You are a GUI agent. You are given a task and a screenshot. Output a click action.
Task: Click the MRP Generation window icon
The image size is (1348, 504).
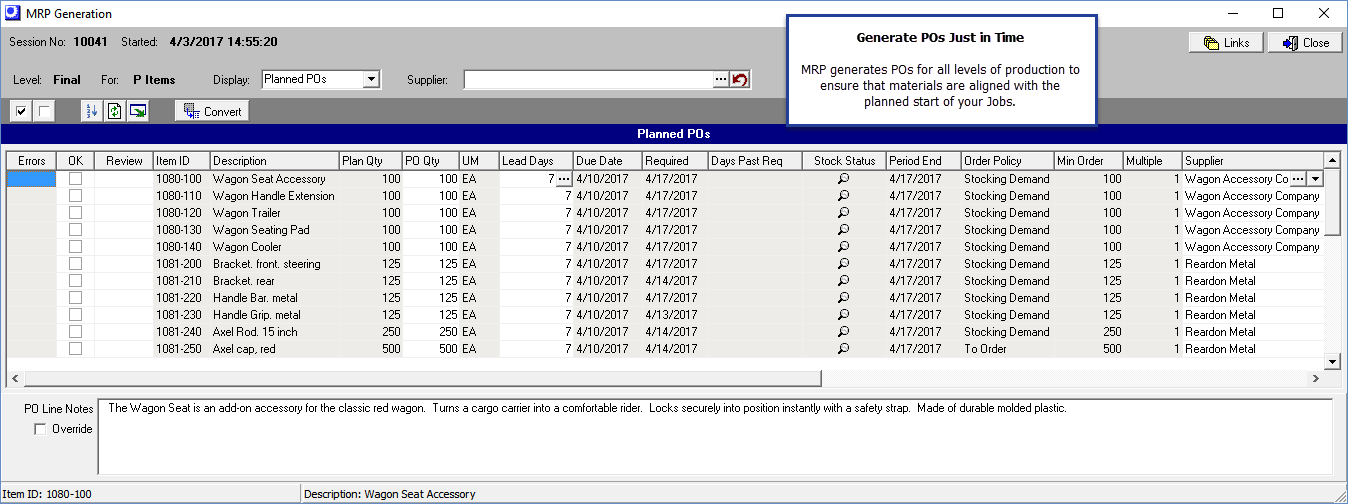click(x=11, y=14)
